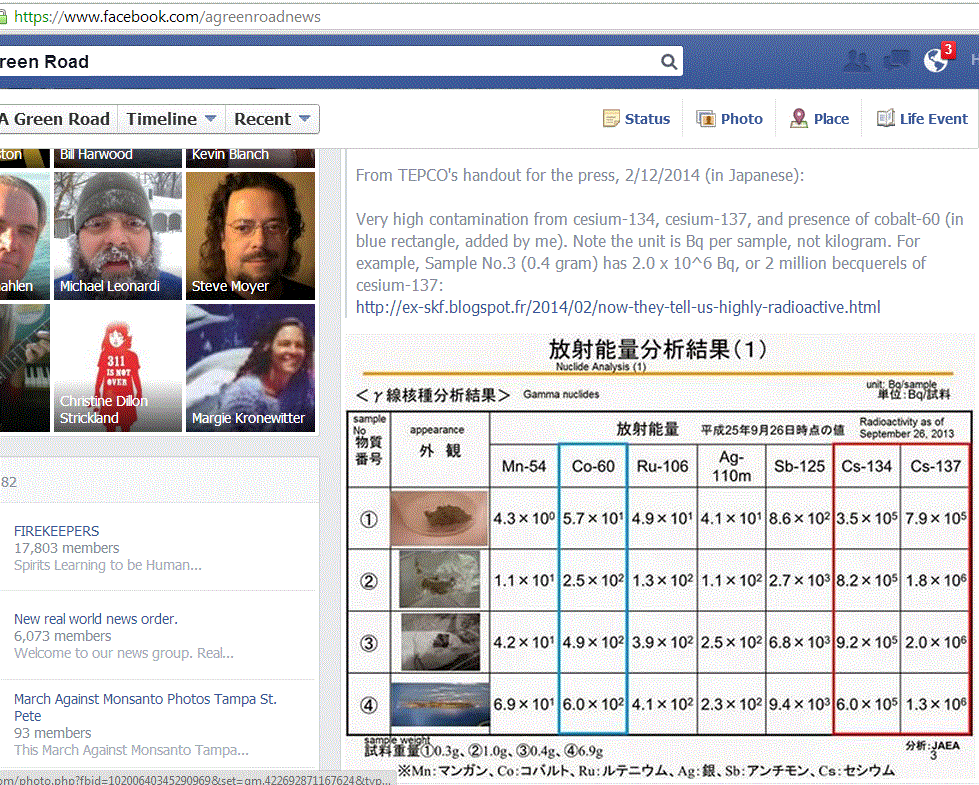The image size is (979, 785).
Task: Click the search magnifier icon
Action: point(669,62)
